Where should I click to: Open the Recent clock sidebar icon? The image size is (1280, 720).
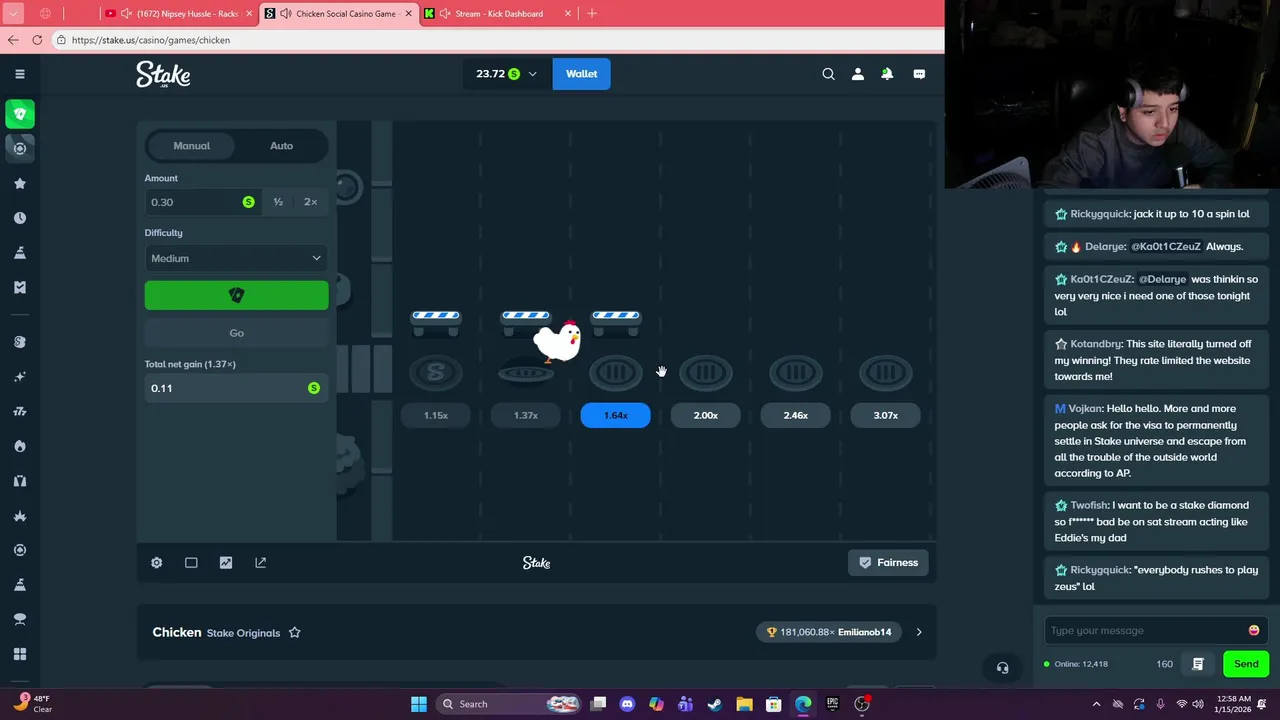coord(20,218)
